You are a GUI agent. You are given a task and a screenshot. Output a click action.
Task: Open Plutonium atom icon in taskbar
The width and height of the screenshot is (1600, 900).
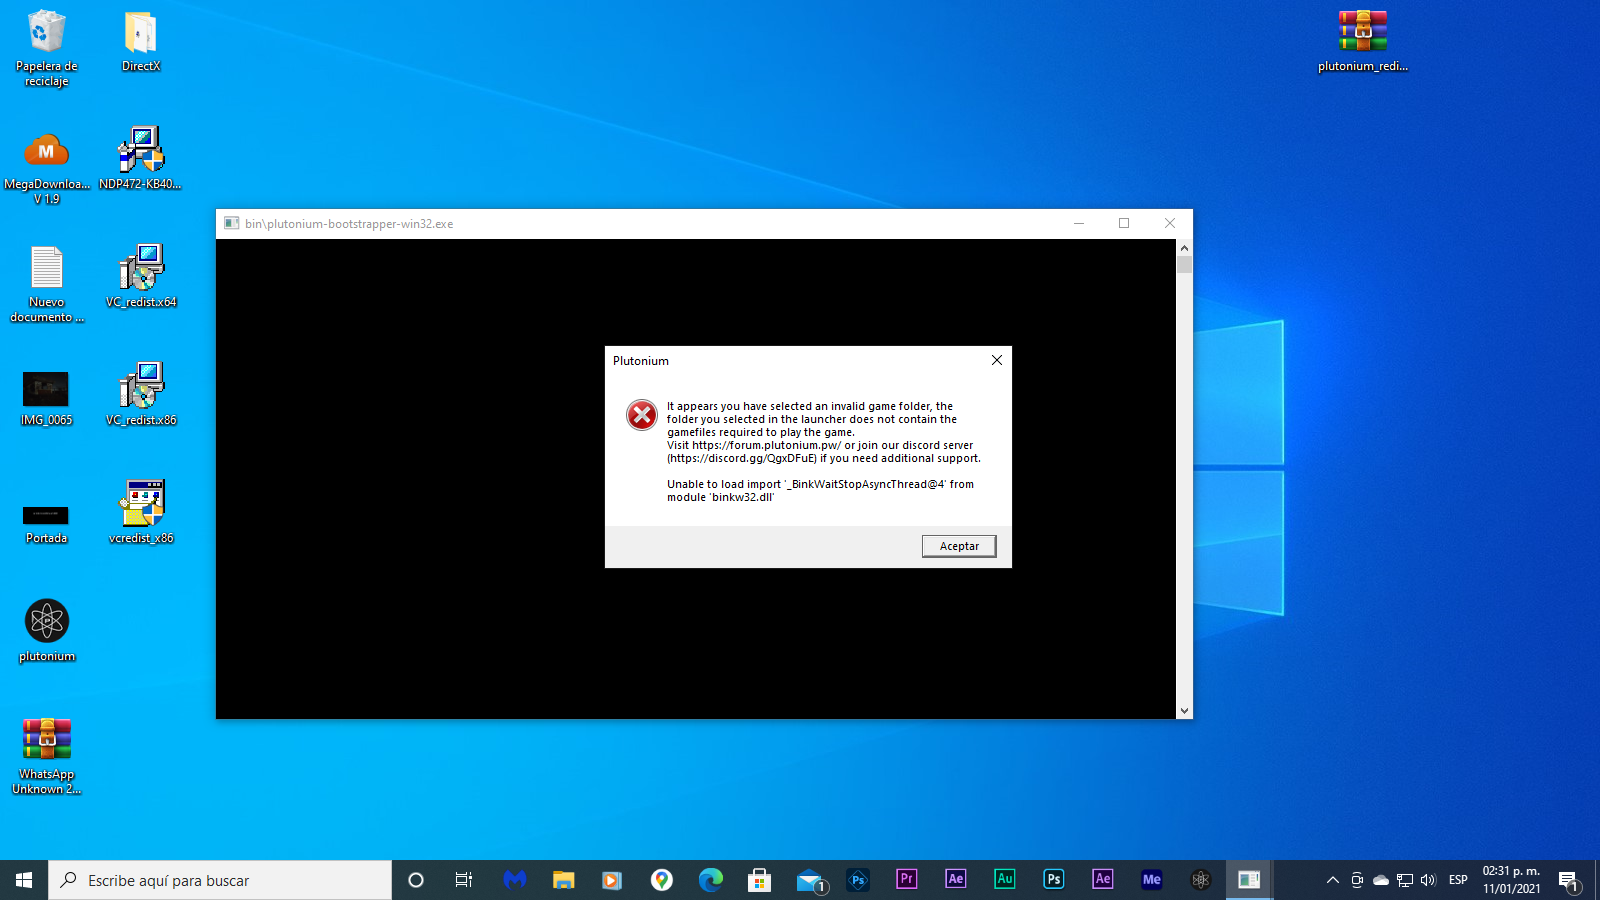[x=1200, y=880]
